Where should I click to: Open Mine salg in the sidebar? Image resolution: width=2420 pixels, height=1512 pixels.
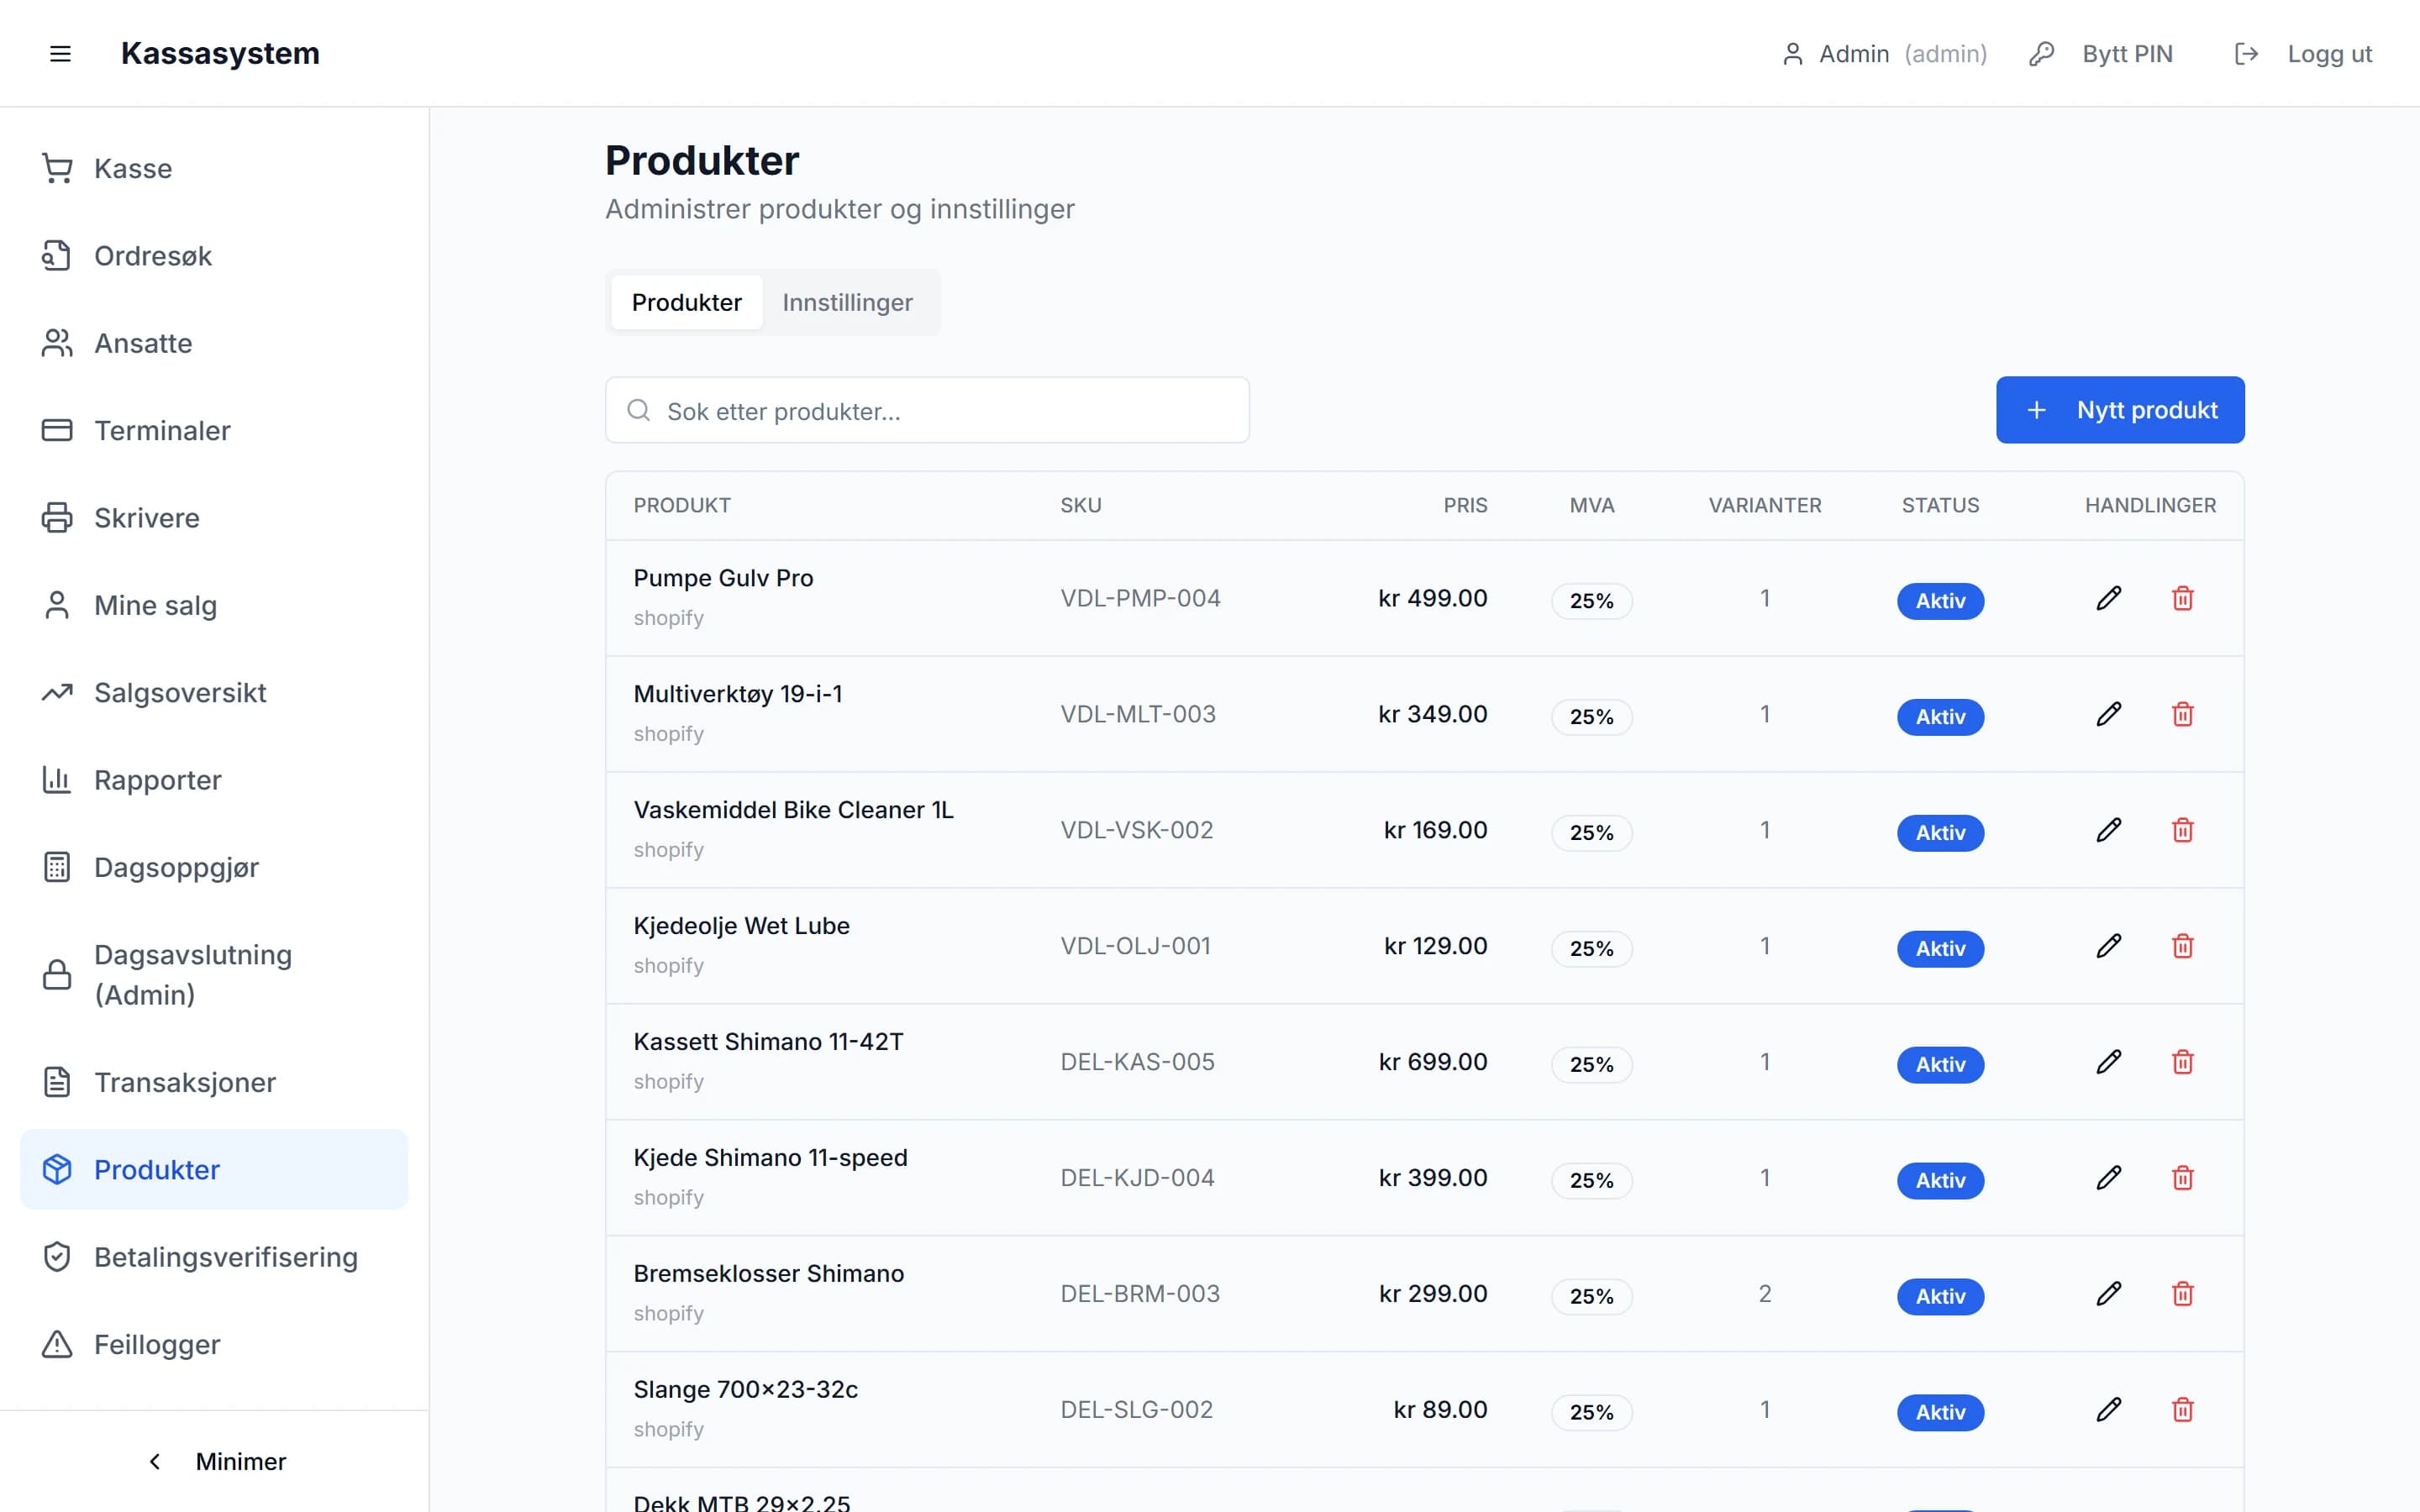click(214, 605)
